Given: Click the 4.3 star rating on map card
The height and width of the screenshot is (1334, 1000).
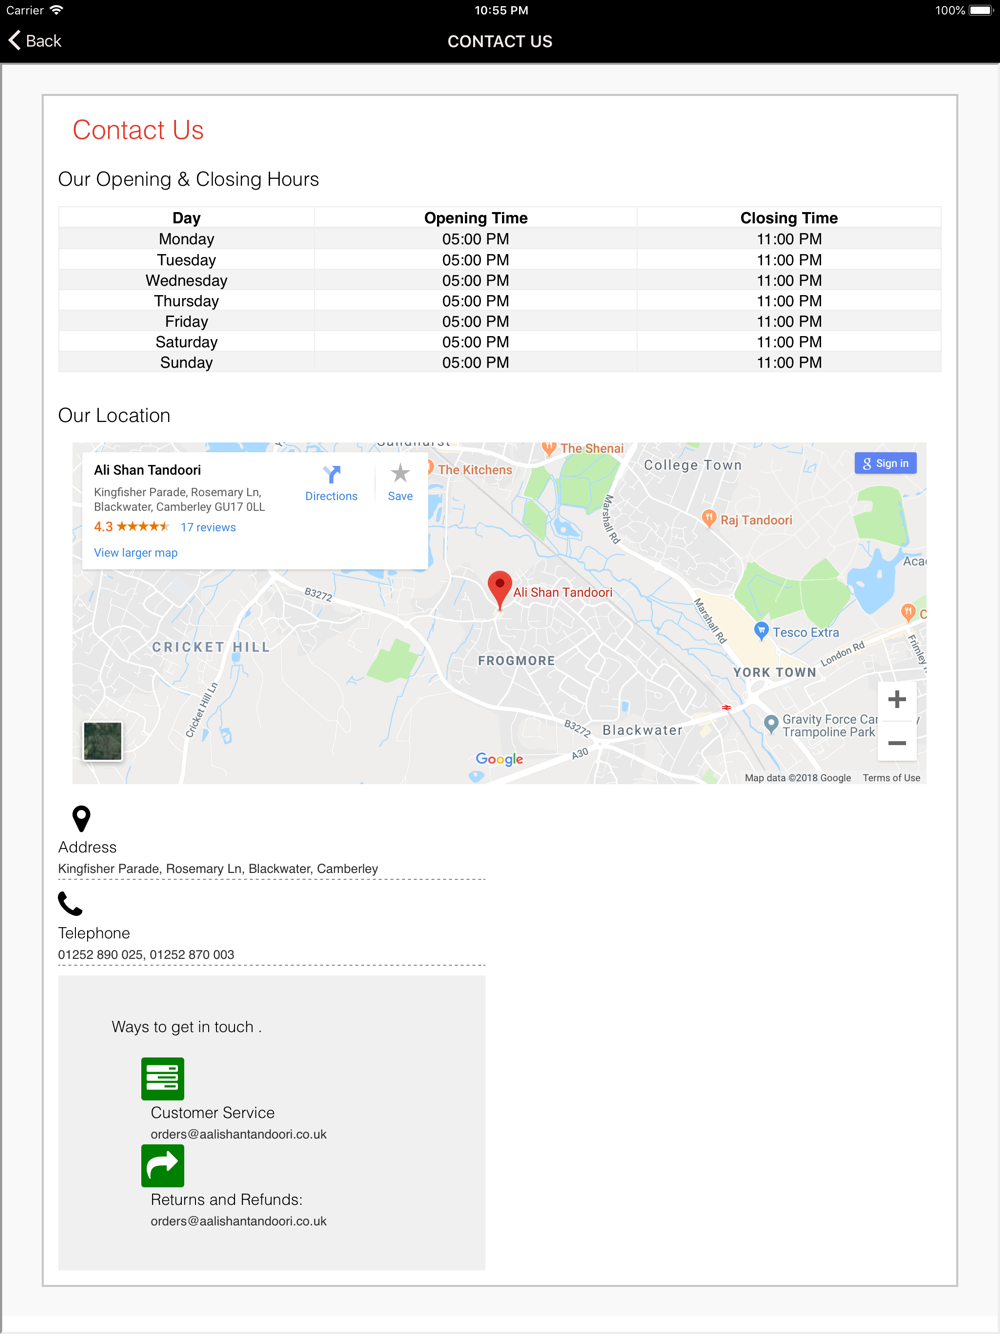Looking at the screenshot, I should pos(131,527).
